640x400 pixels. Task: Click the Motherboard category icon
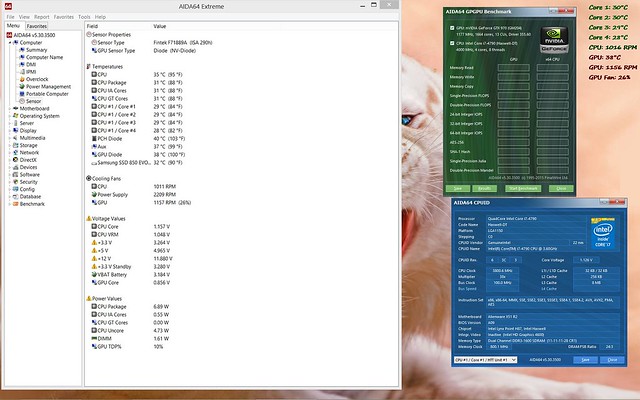coord(16,109)
